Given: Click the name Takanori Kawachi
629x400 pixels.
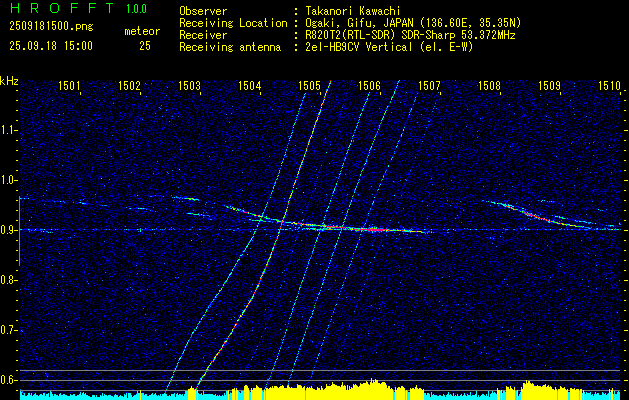Looking at the screenshot, I should [353, 11].
